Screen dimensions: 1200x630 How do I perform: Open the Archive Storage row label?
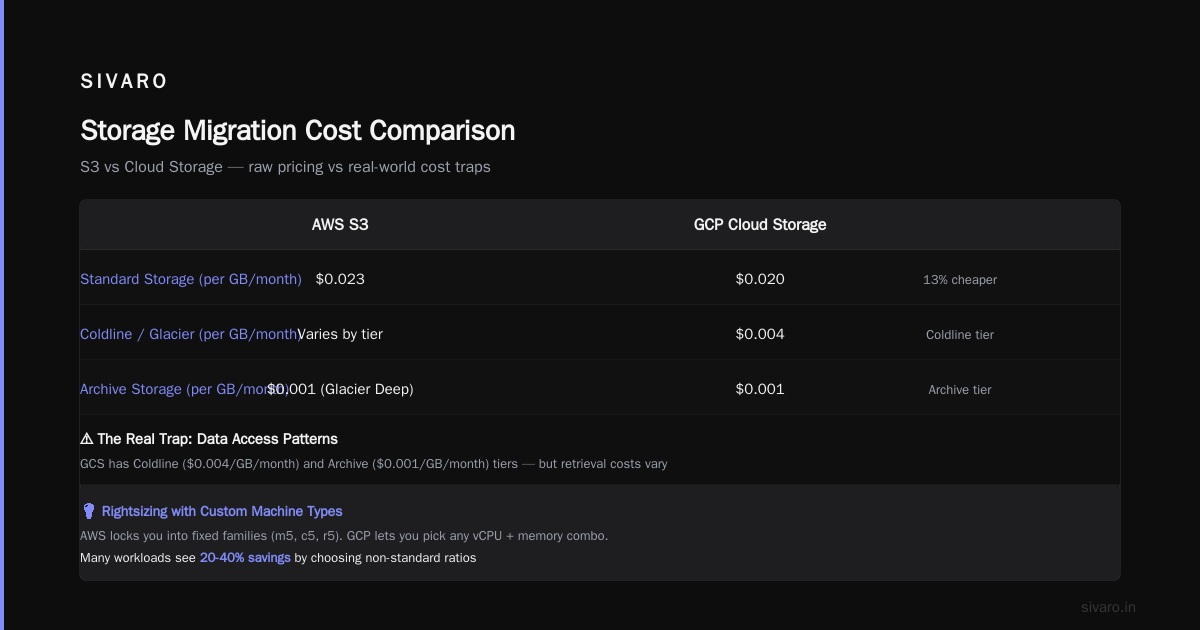184,389
